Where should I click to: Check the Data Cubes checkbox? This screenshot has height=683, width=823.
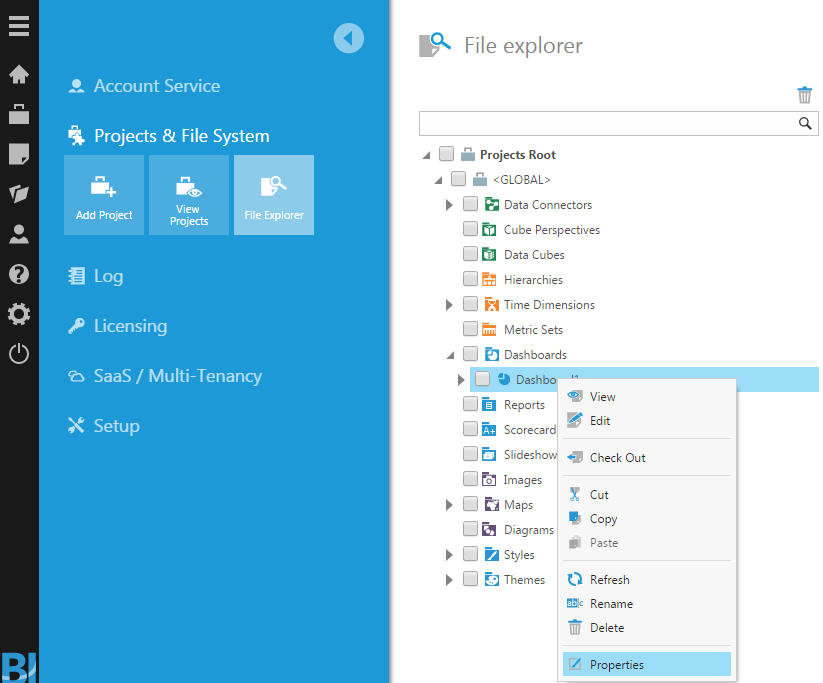tap(470, 254)
